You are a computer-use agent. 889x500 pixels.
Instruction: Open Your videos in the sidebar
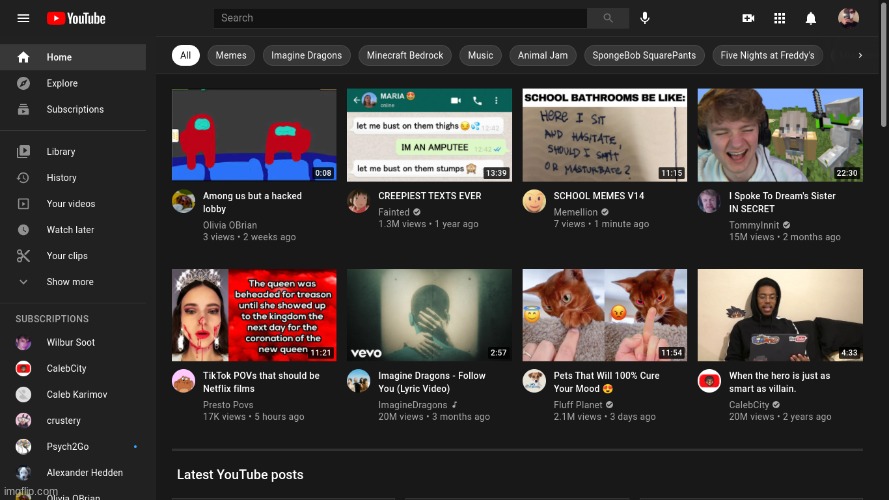point(73,204)
